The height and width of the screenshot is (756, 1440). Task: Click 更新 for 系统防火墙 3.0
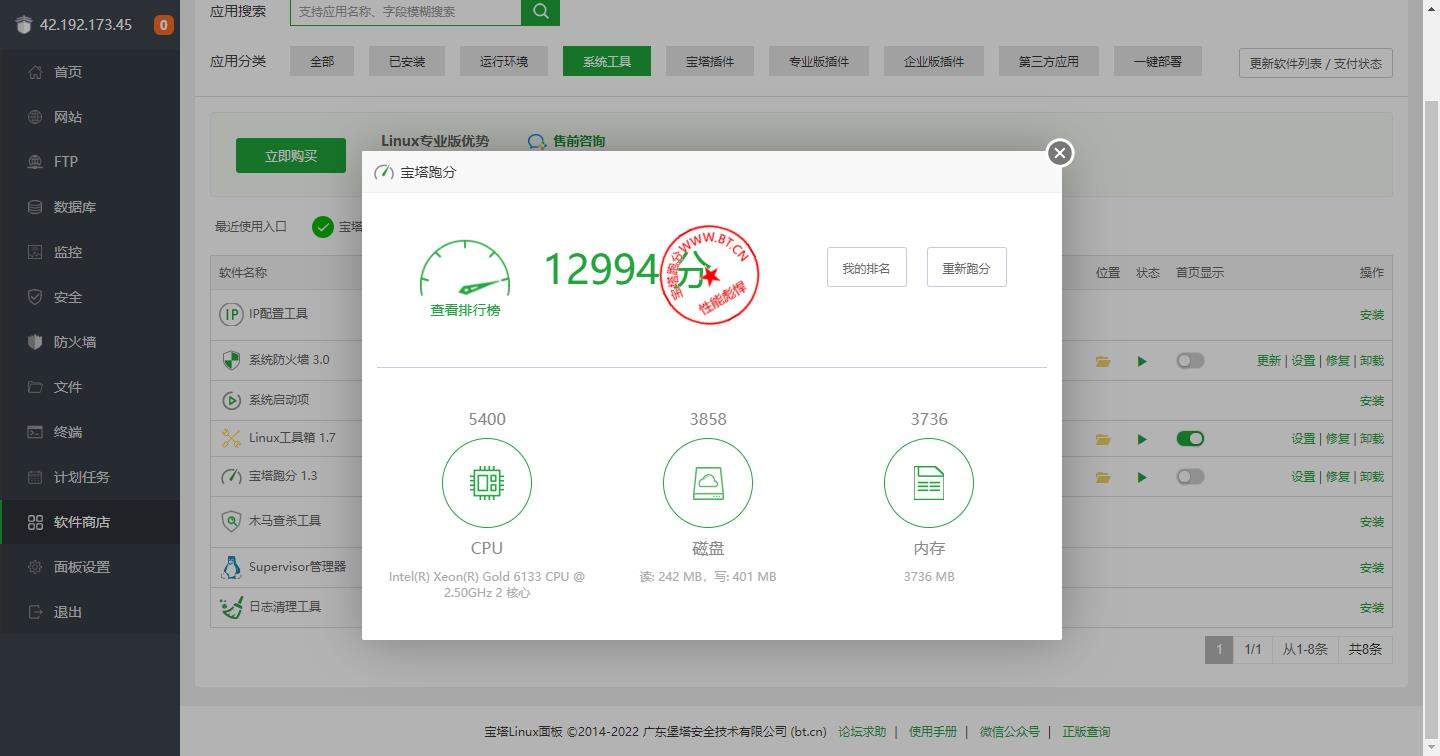1269,361
